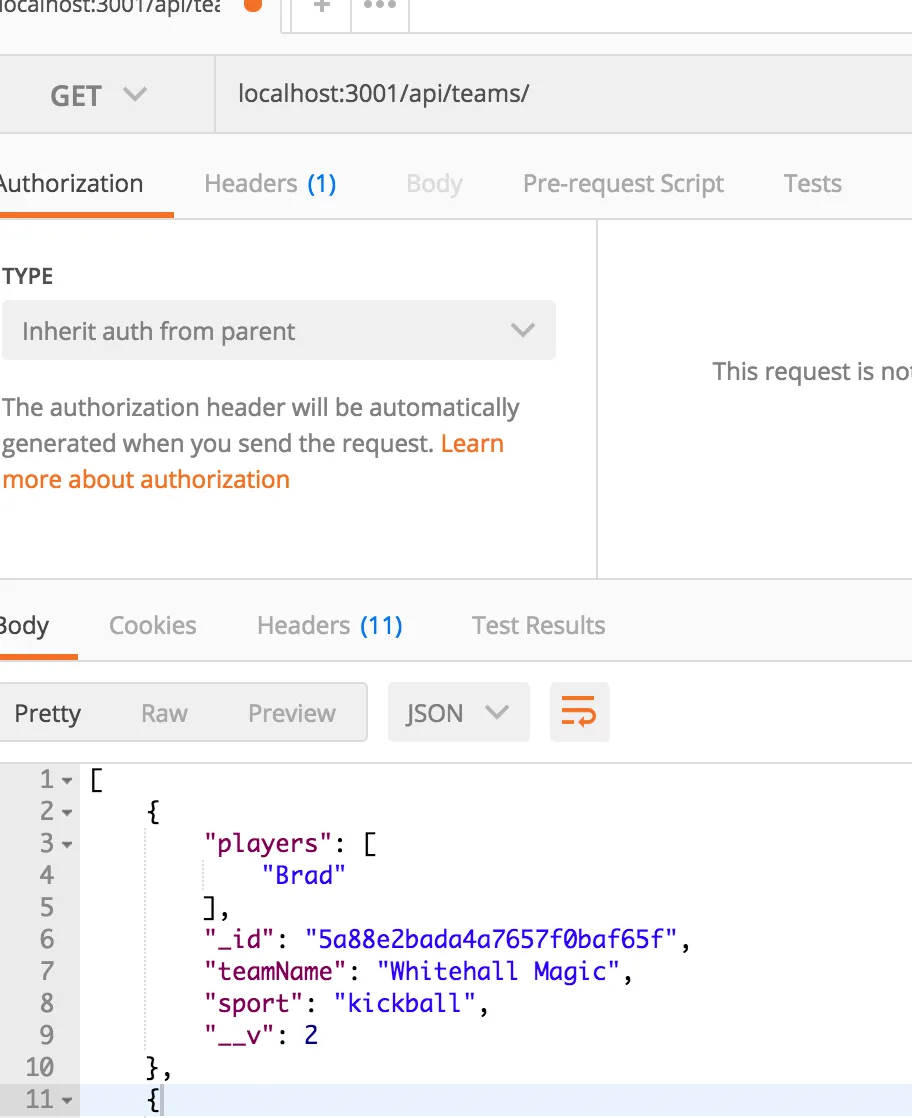Show response Headers (11) tab
The width and height of the screenshot is (912, 1118).
329,626
